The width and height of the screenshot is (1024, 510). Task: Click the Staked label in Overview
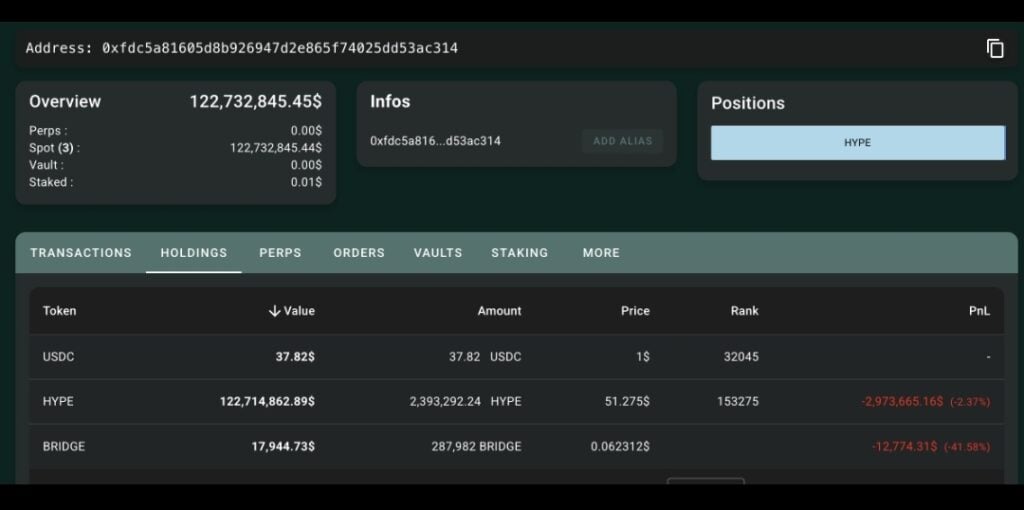(51, 182)
